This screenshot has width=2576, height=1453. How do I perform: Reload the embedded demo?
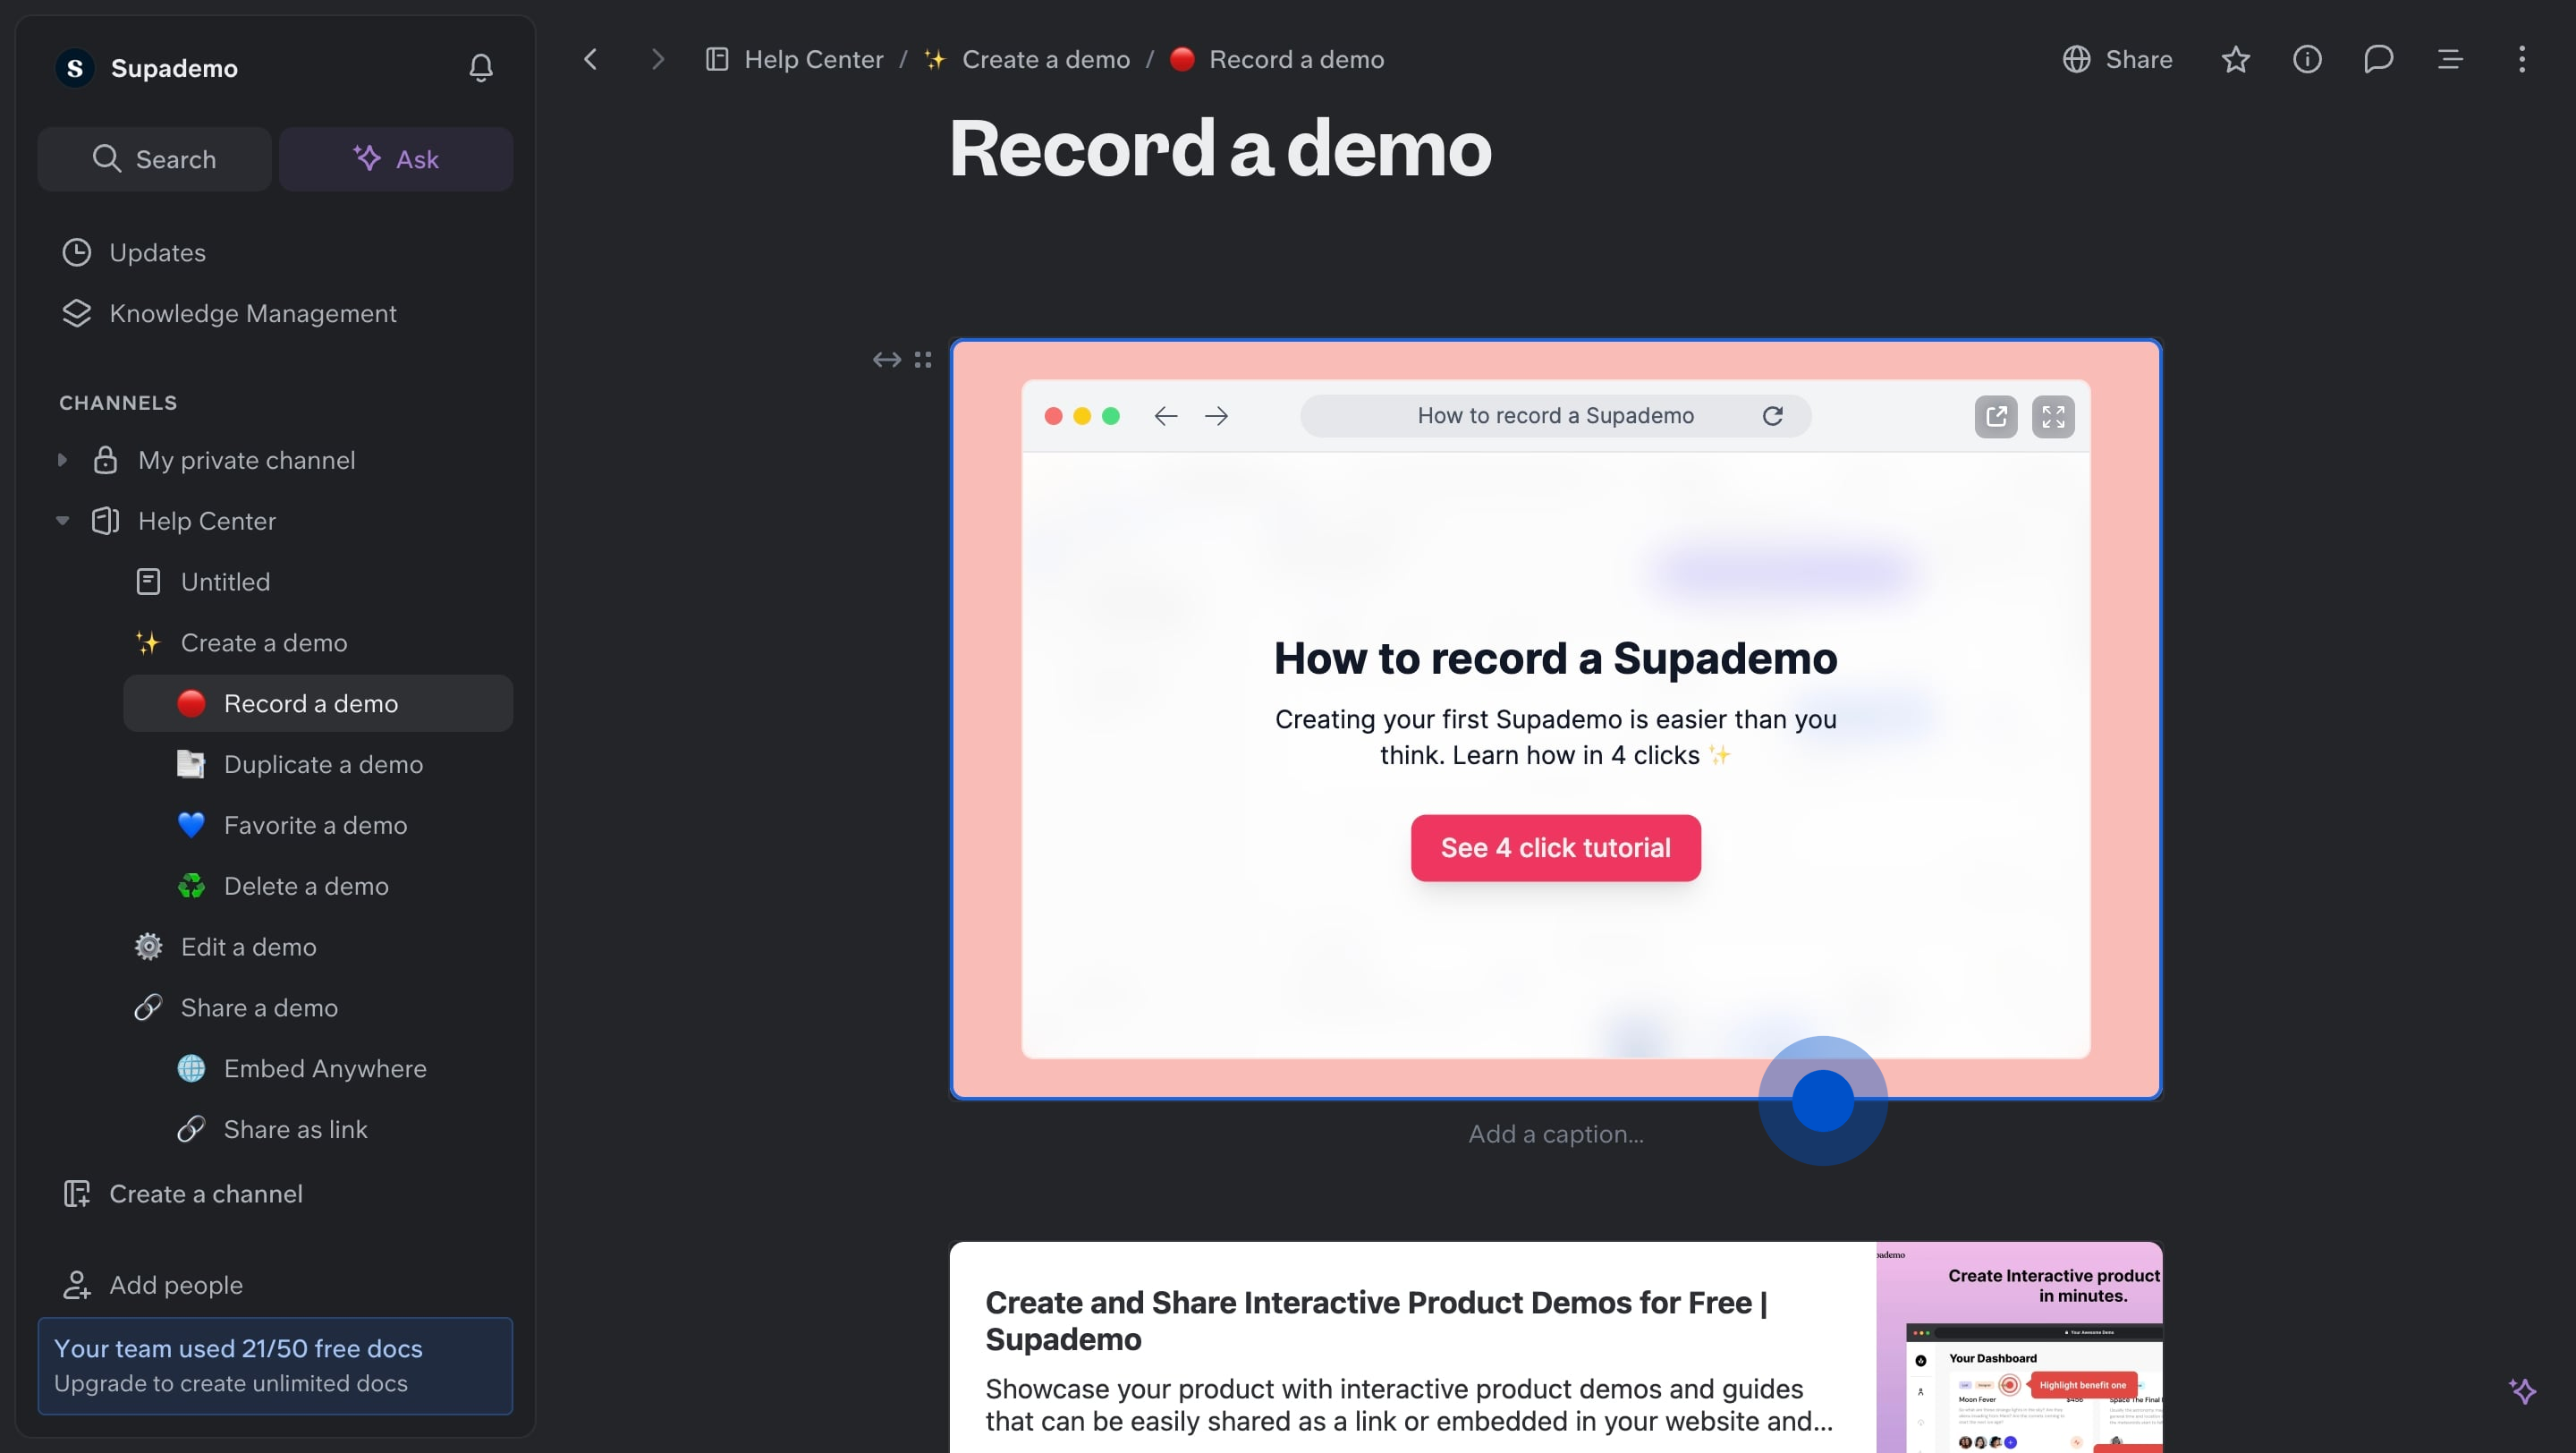point(1772,416)
